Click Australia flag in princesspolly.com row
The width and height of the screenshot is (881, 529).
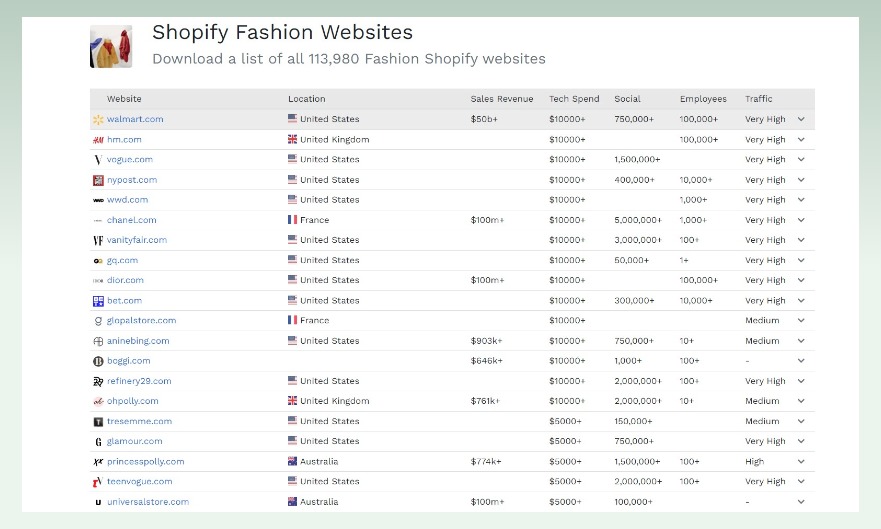(x=292, y=461)
